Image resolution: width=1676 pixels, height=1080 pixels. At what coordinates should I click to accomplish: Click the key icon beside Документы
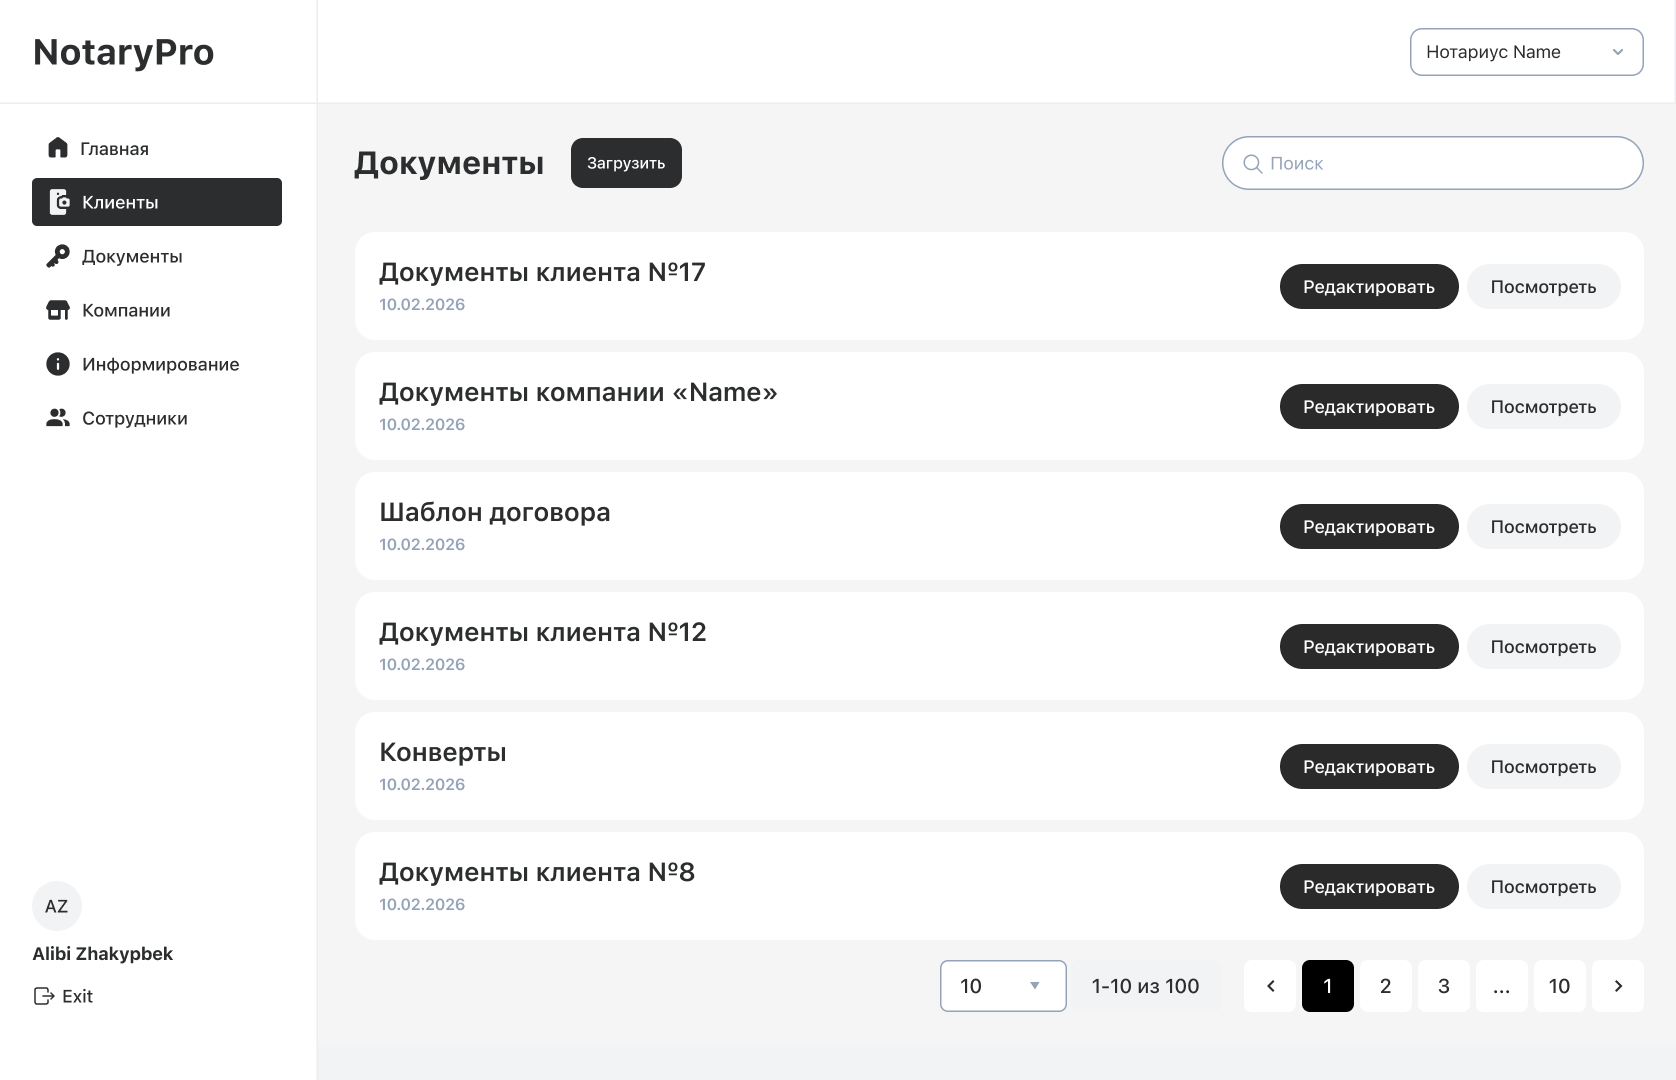click(x=58, y=256)
